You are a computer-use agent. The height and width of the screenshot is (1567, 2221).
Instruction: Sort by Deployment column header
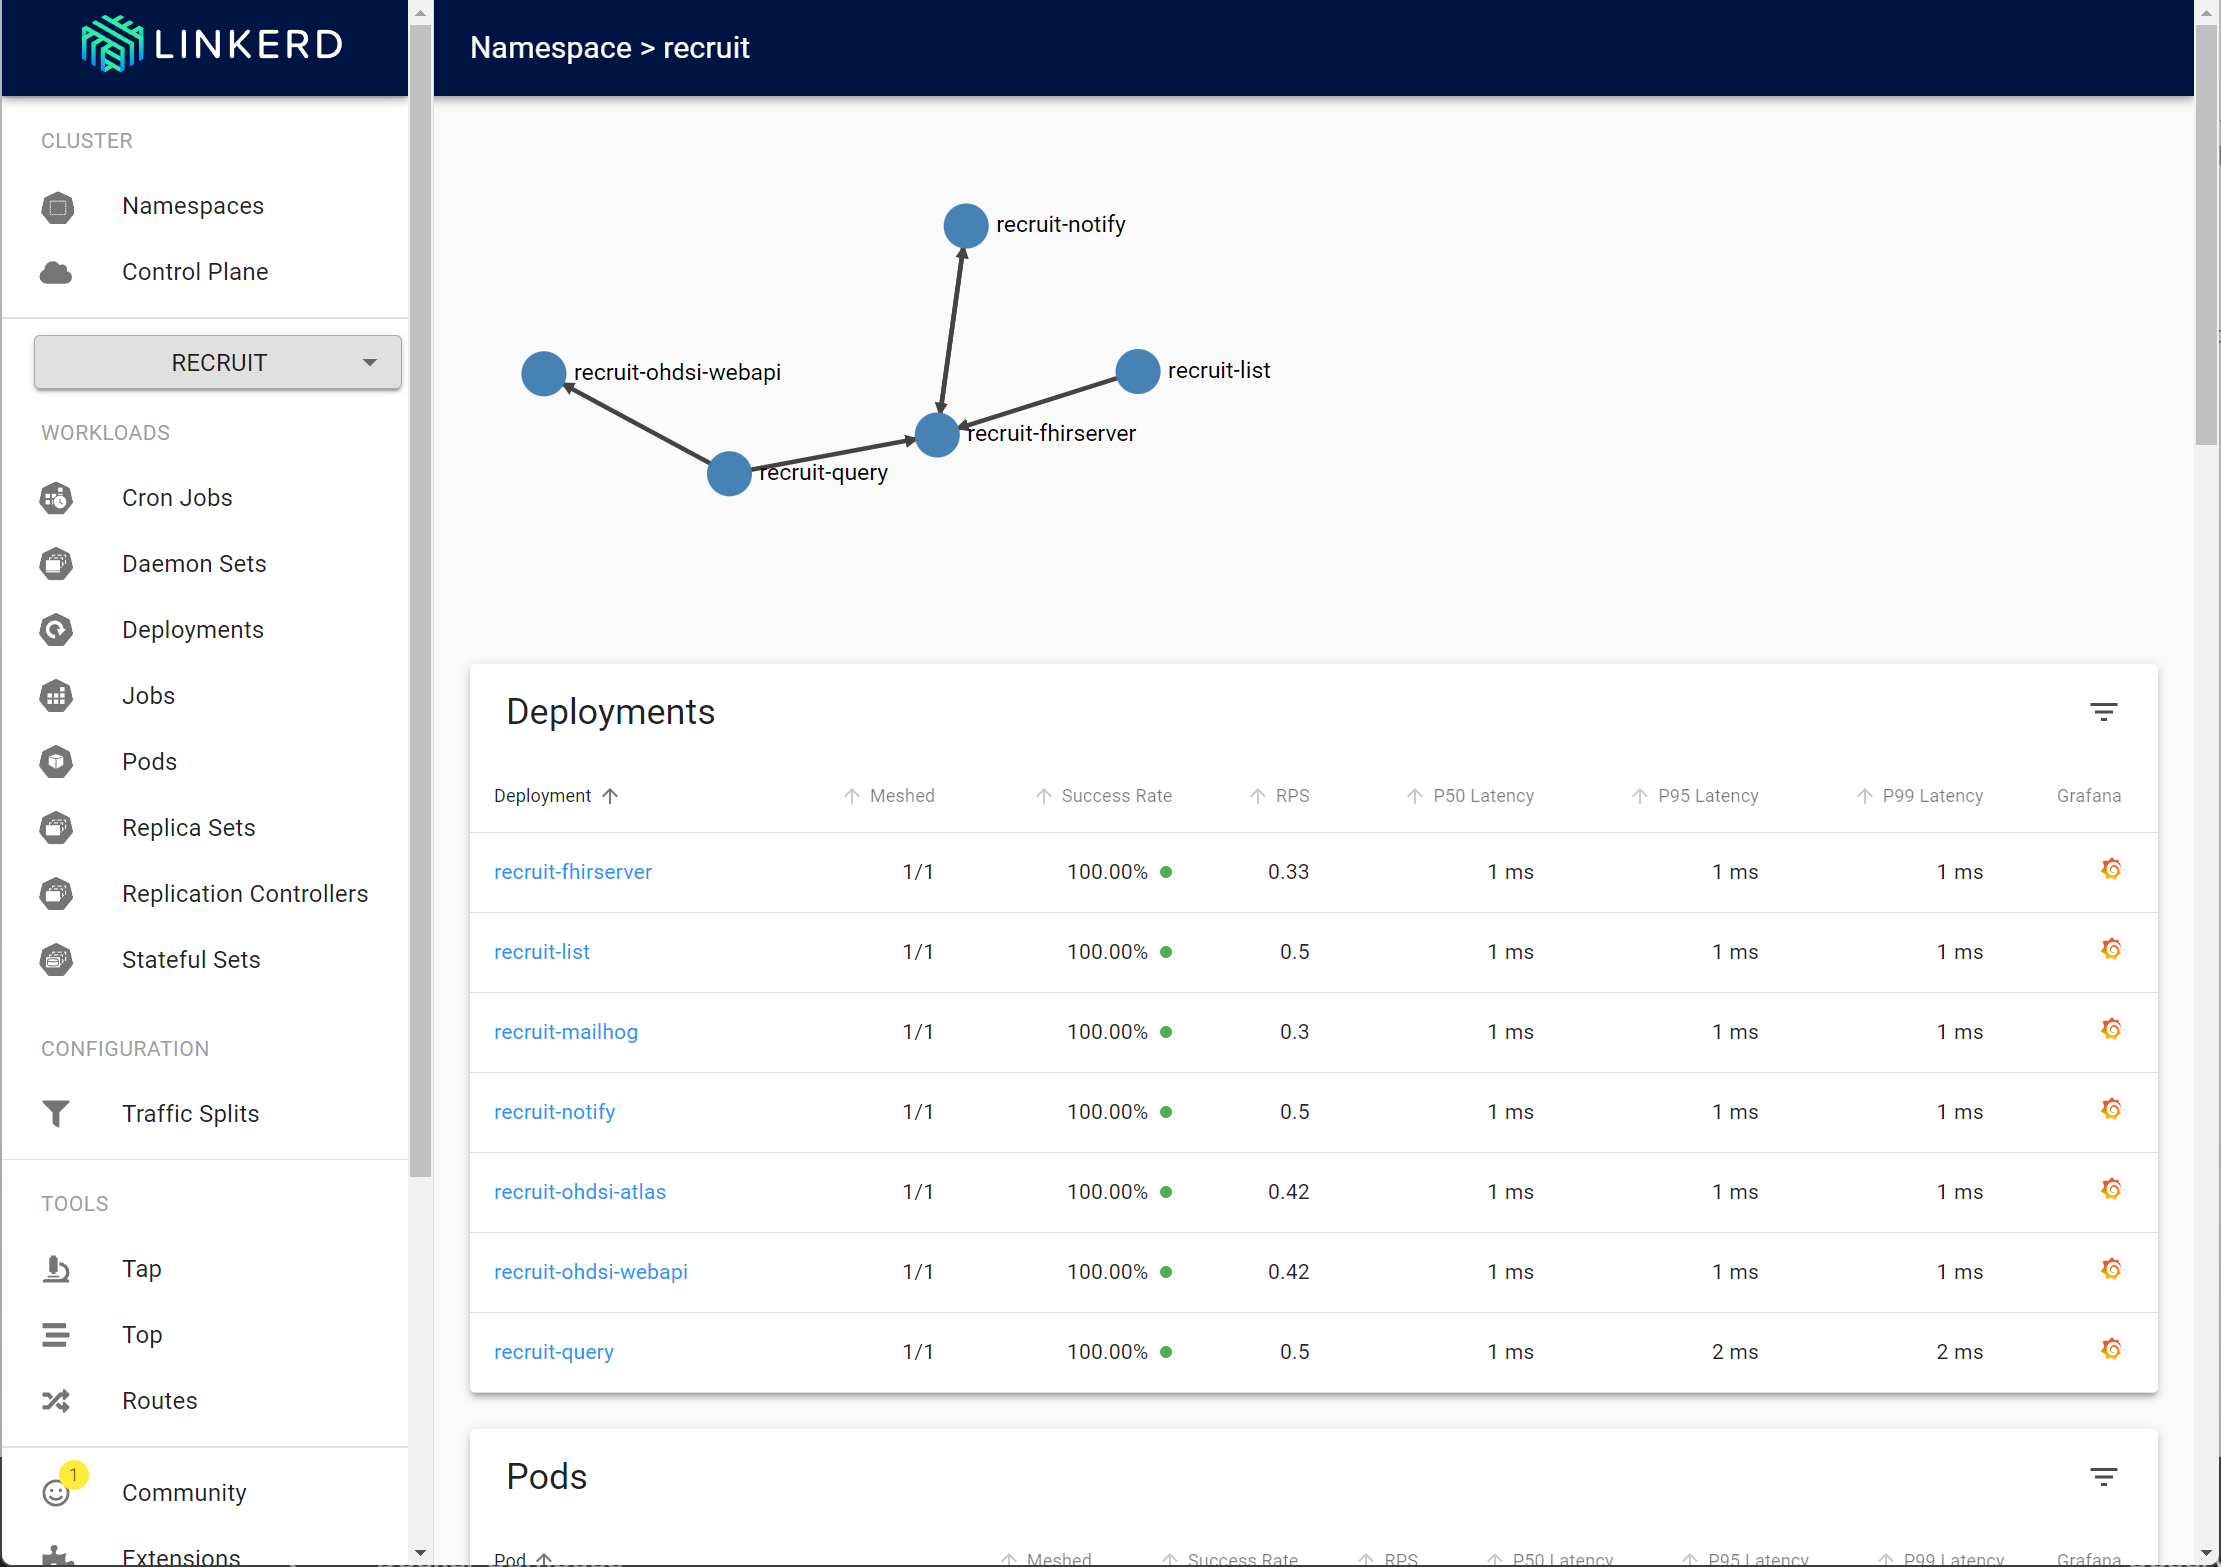(556, 796)
